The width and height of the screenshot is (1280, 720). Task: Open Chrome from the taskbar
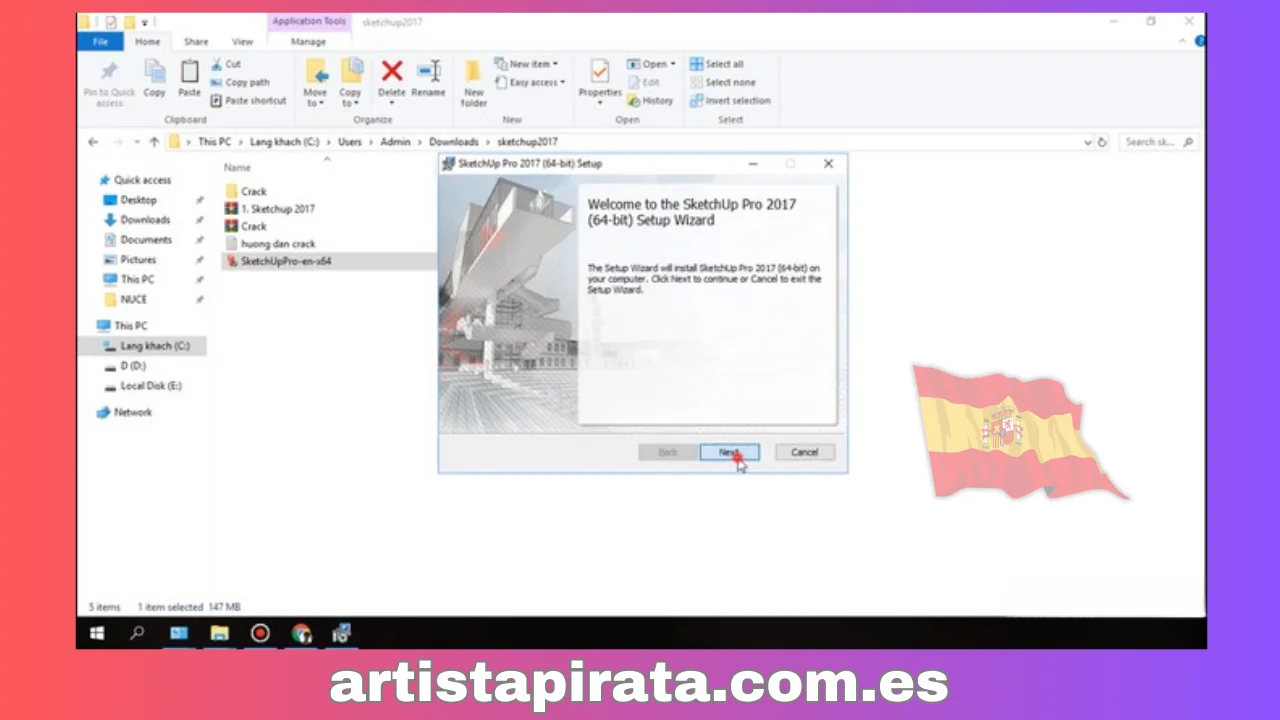pos(301,633)
